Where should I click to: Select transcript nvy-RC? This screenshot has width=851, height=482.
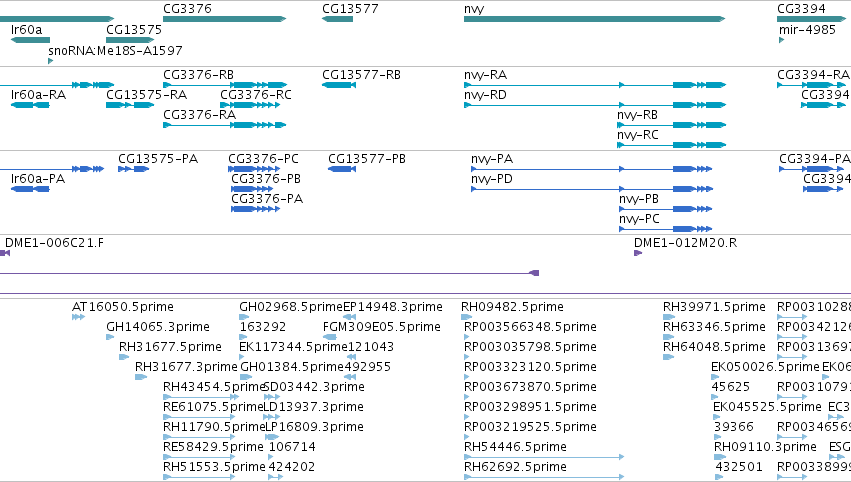(x=671, y=145)
